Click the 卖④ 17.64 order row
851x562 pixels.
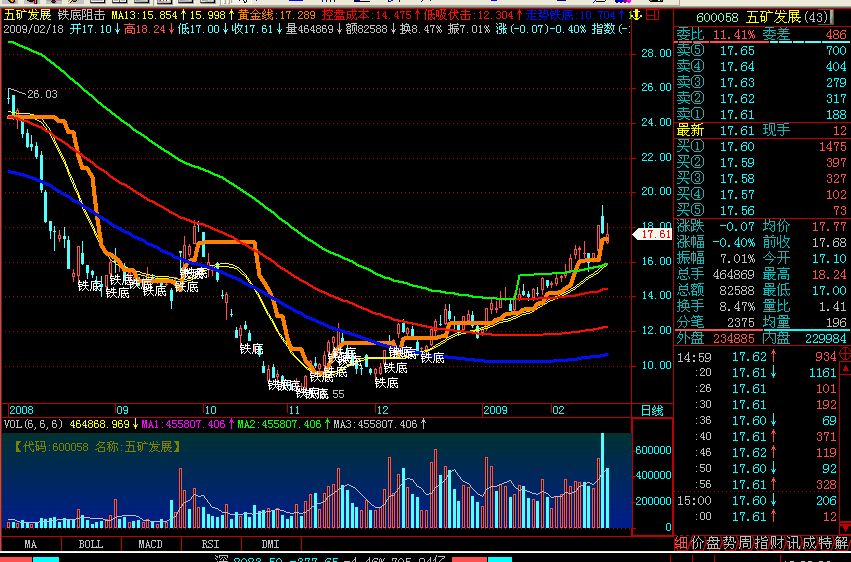pos(761,67)
